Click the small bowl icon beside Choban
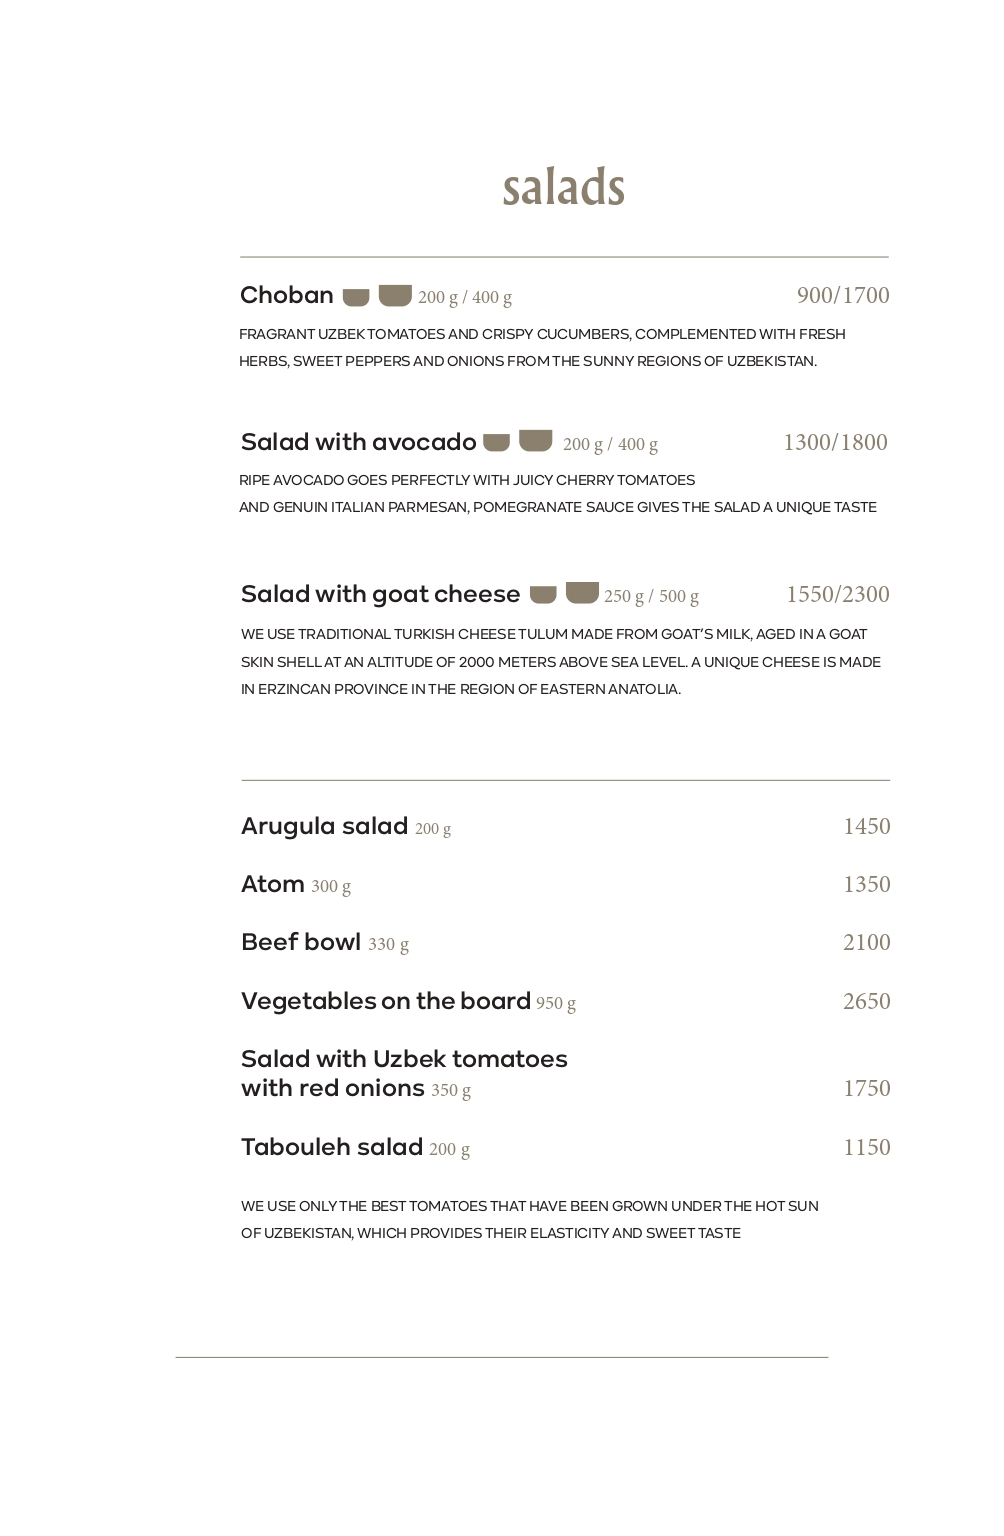This screenshot has width=1004, height=1536. (x=356, y=297)
